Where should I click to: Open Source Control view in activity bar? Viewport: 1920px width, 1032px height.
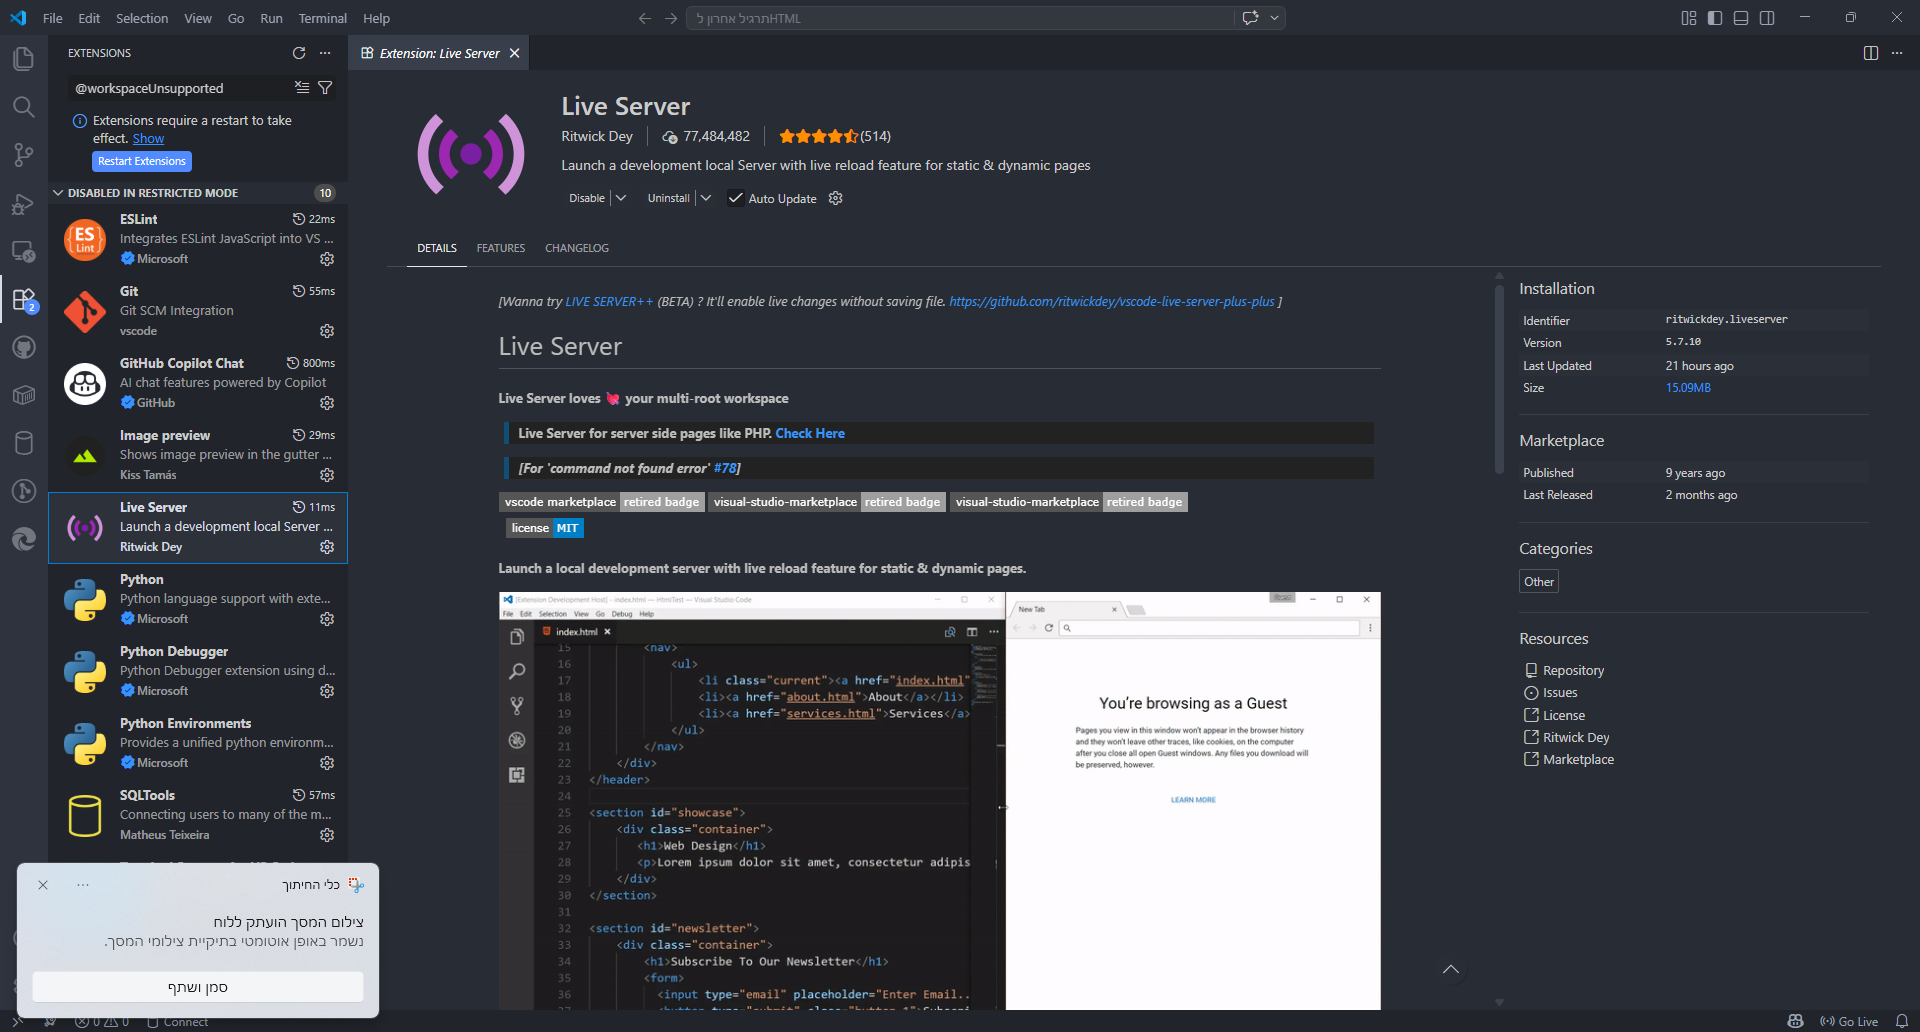coord(23,155)
